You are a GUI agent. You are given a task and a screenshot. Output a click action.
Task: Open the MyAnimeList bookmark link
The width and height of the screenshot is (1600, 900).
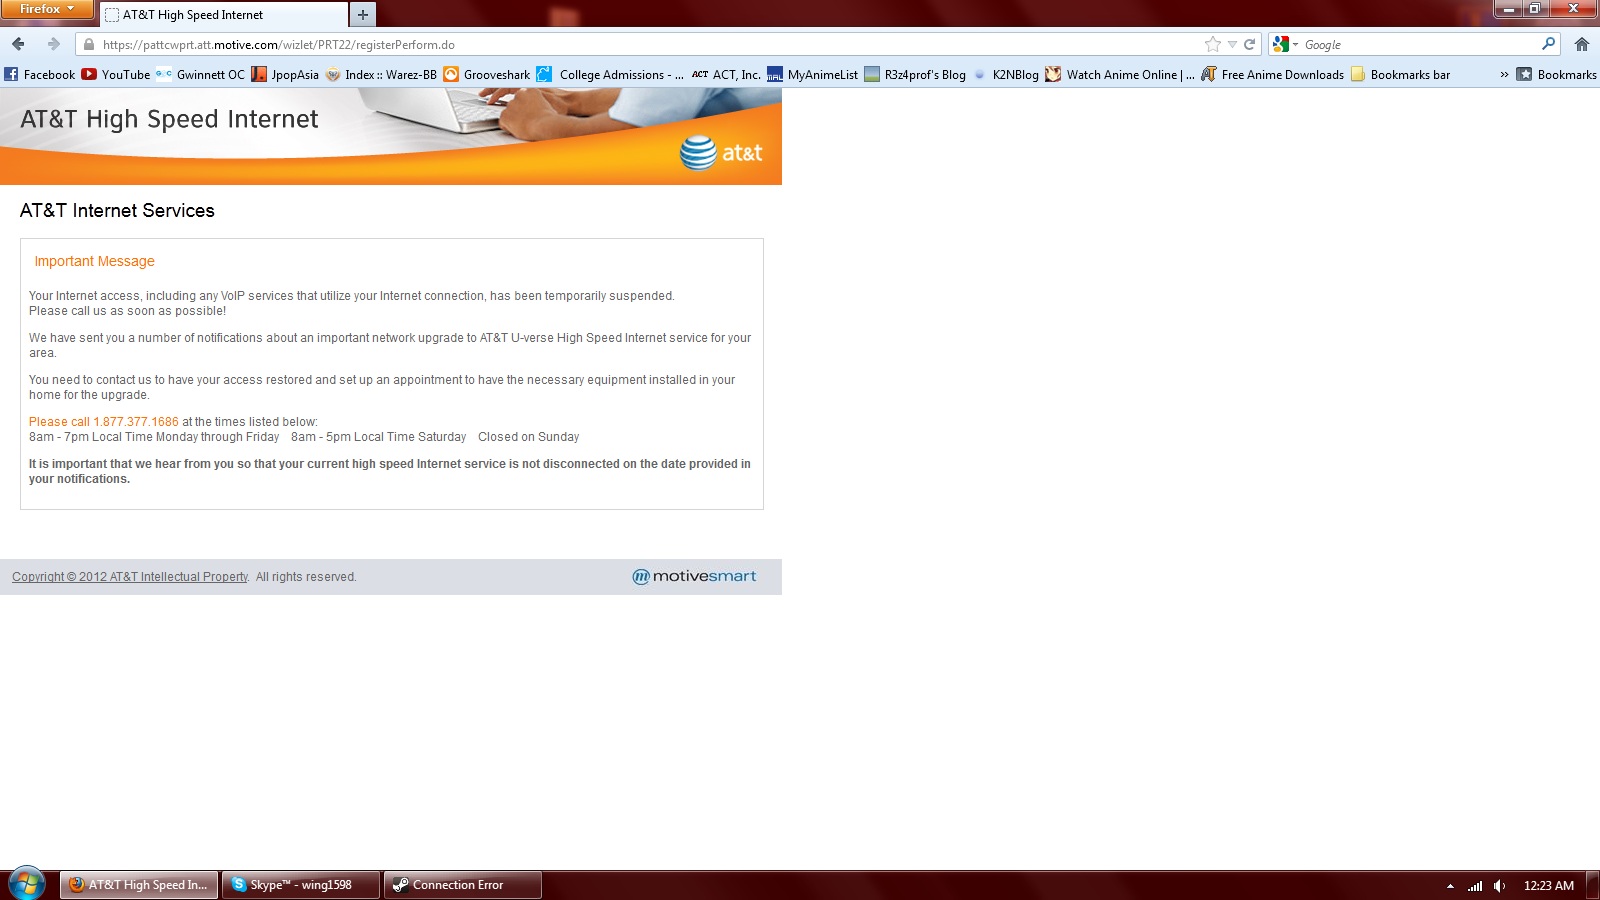pos(812,74)
